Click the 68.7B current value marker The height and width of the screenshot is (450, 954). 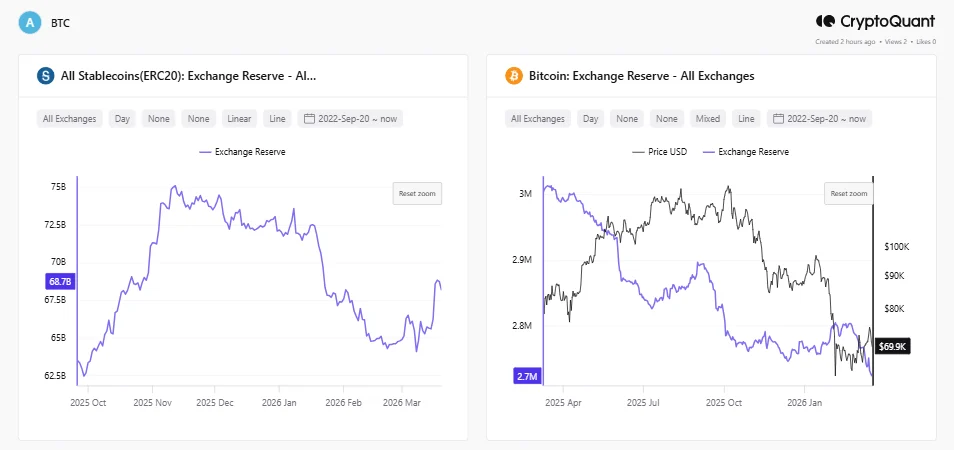click(59, 283)
